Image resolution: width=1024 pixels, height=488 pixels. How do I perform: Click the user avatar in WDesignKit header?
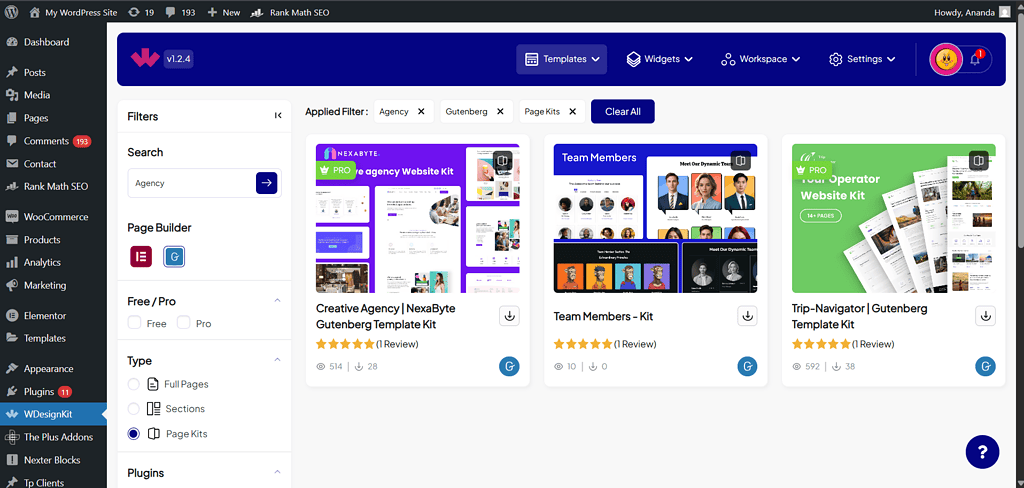(946, 59)
